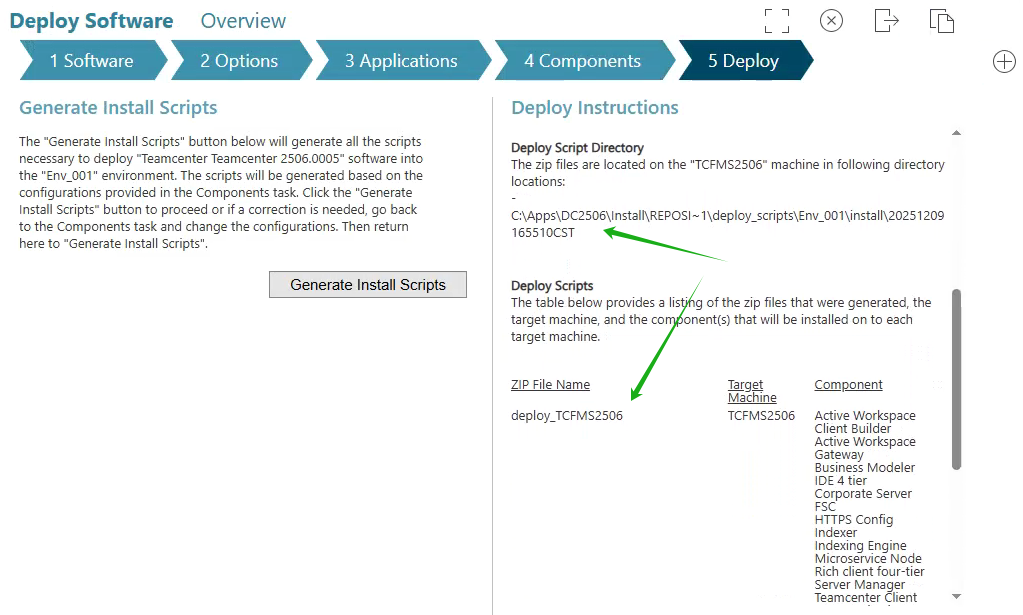Click the circled X cancel icon
This screenshot has width=1023, height=615.
[x=831, y=21]
